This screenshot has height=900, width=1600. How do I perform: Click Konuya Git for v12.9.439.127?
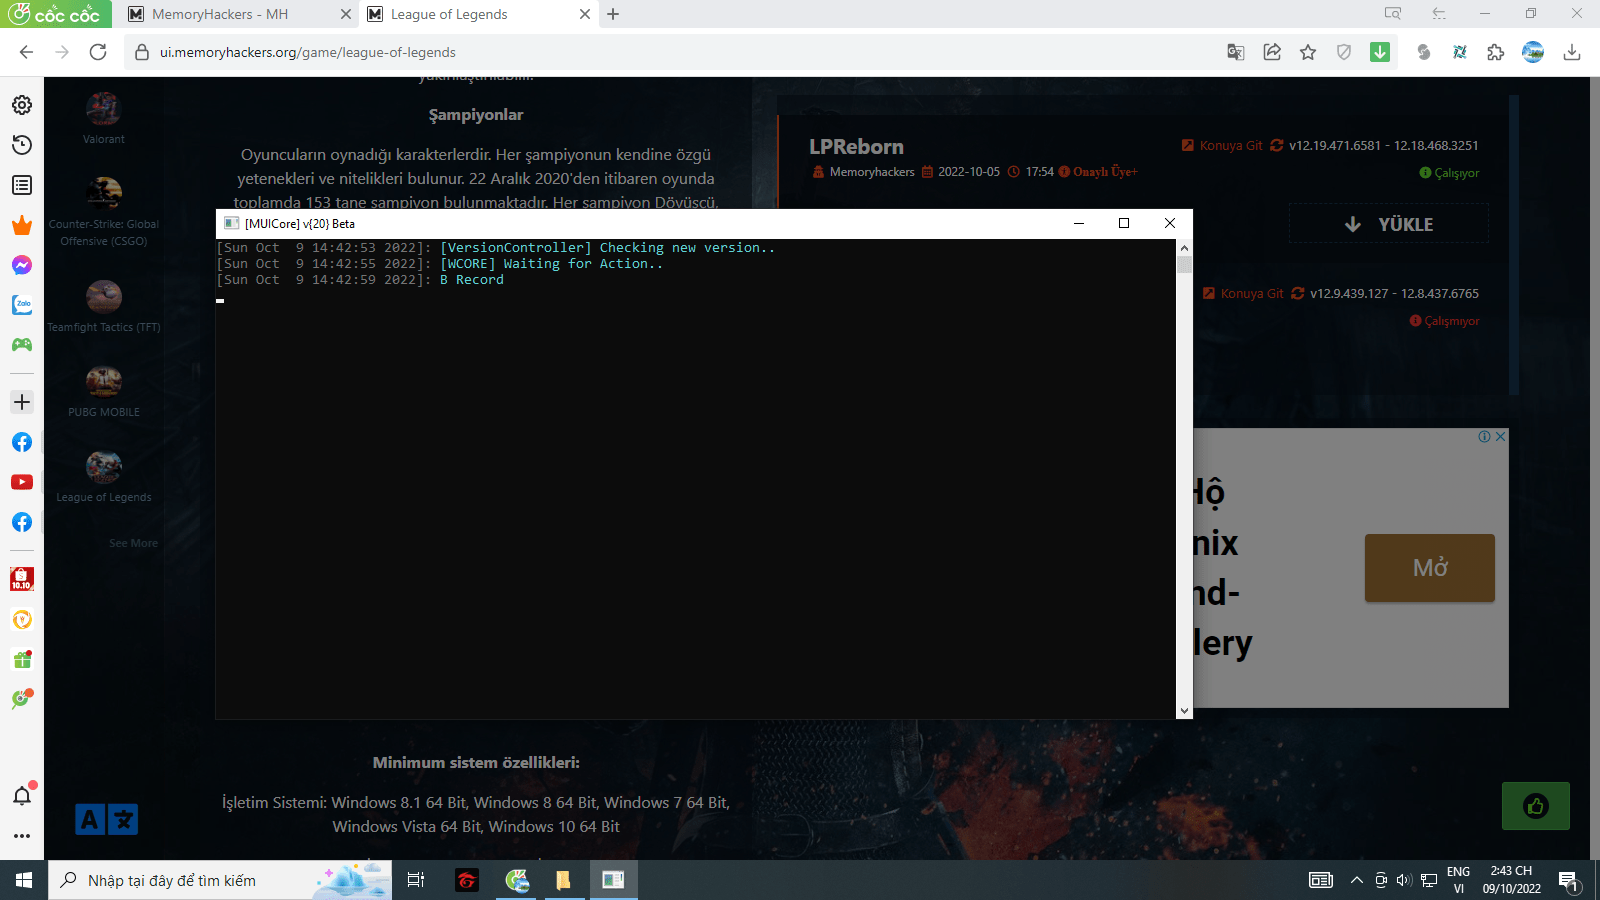coord(1243,293)
